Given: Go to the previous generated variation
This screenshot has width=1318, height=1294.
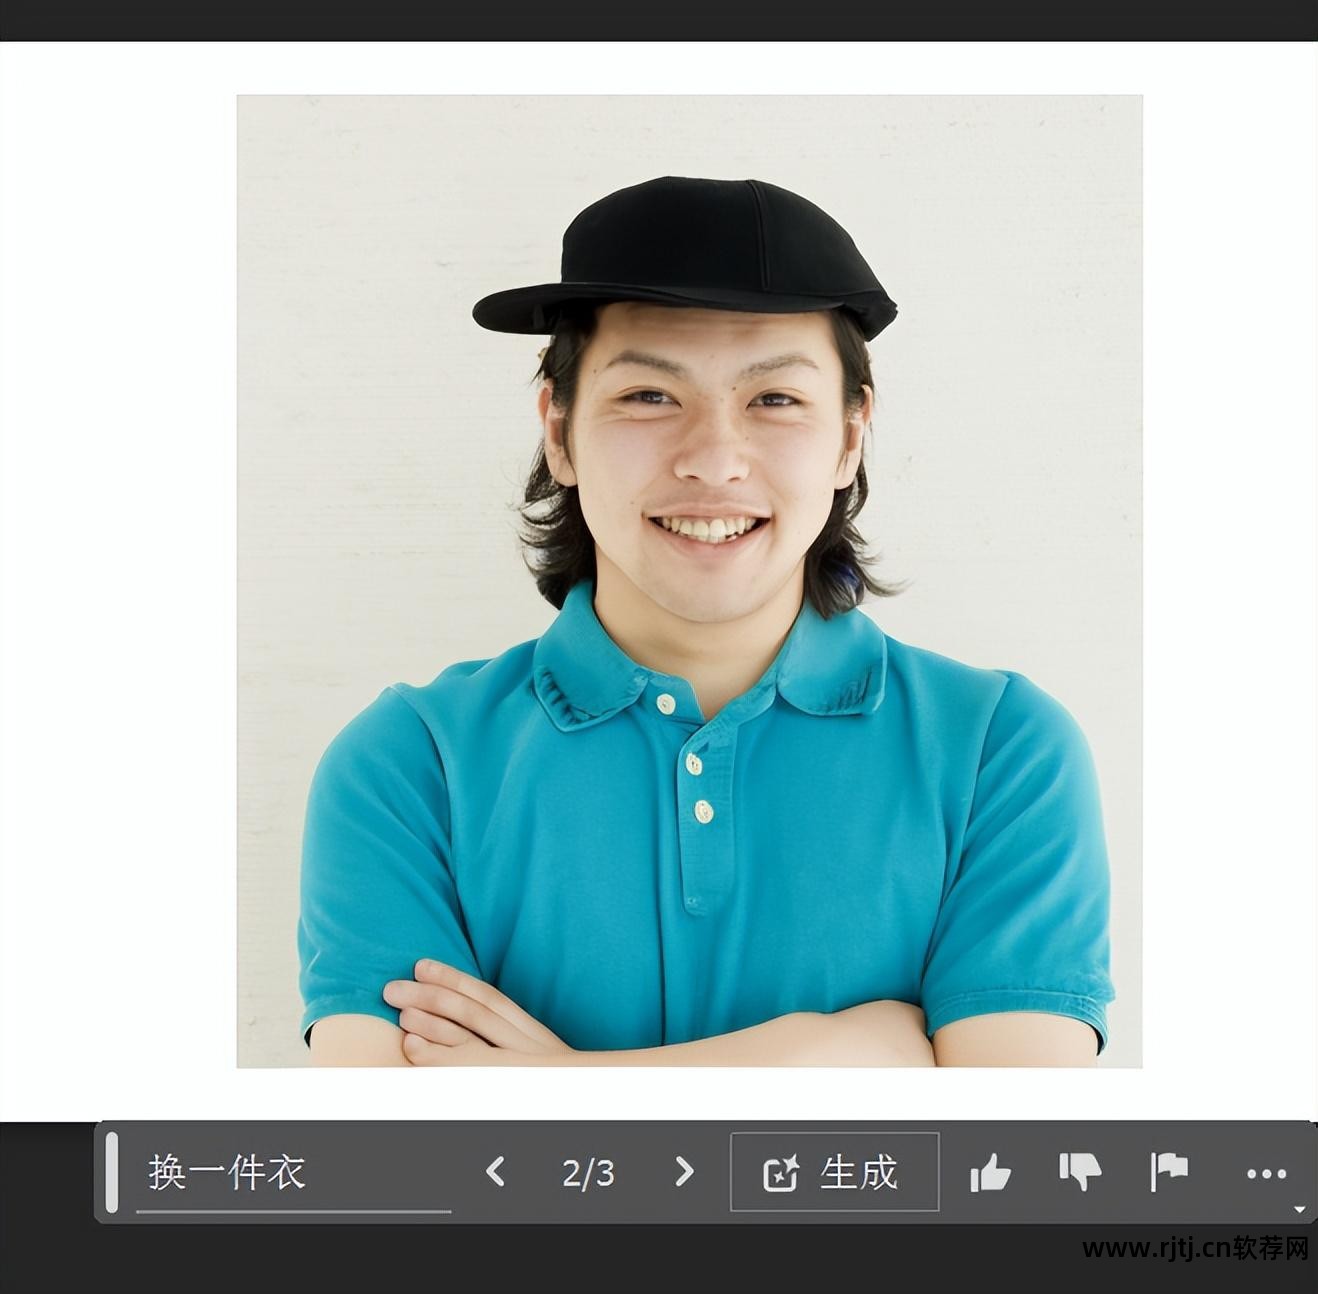Looking at the screenshot, I should (x=495, y=1172).
